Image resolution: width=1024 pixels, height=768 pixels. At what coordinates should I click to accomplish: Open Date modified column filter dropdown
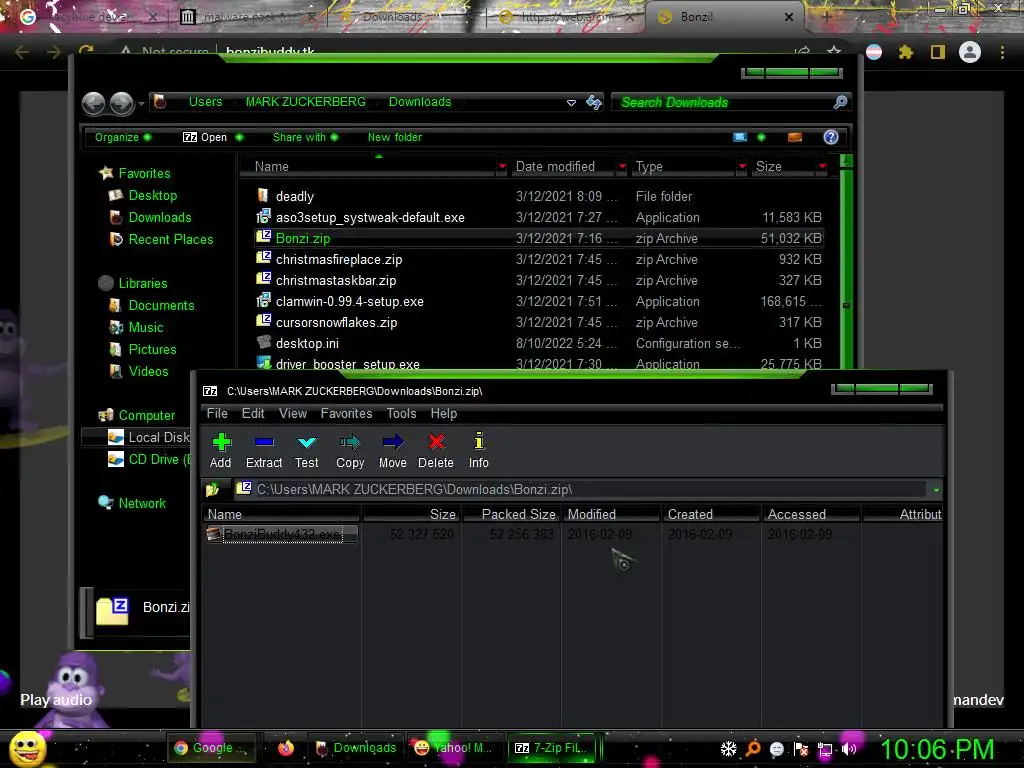622,167
